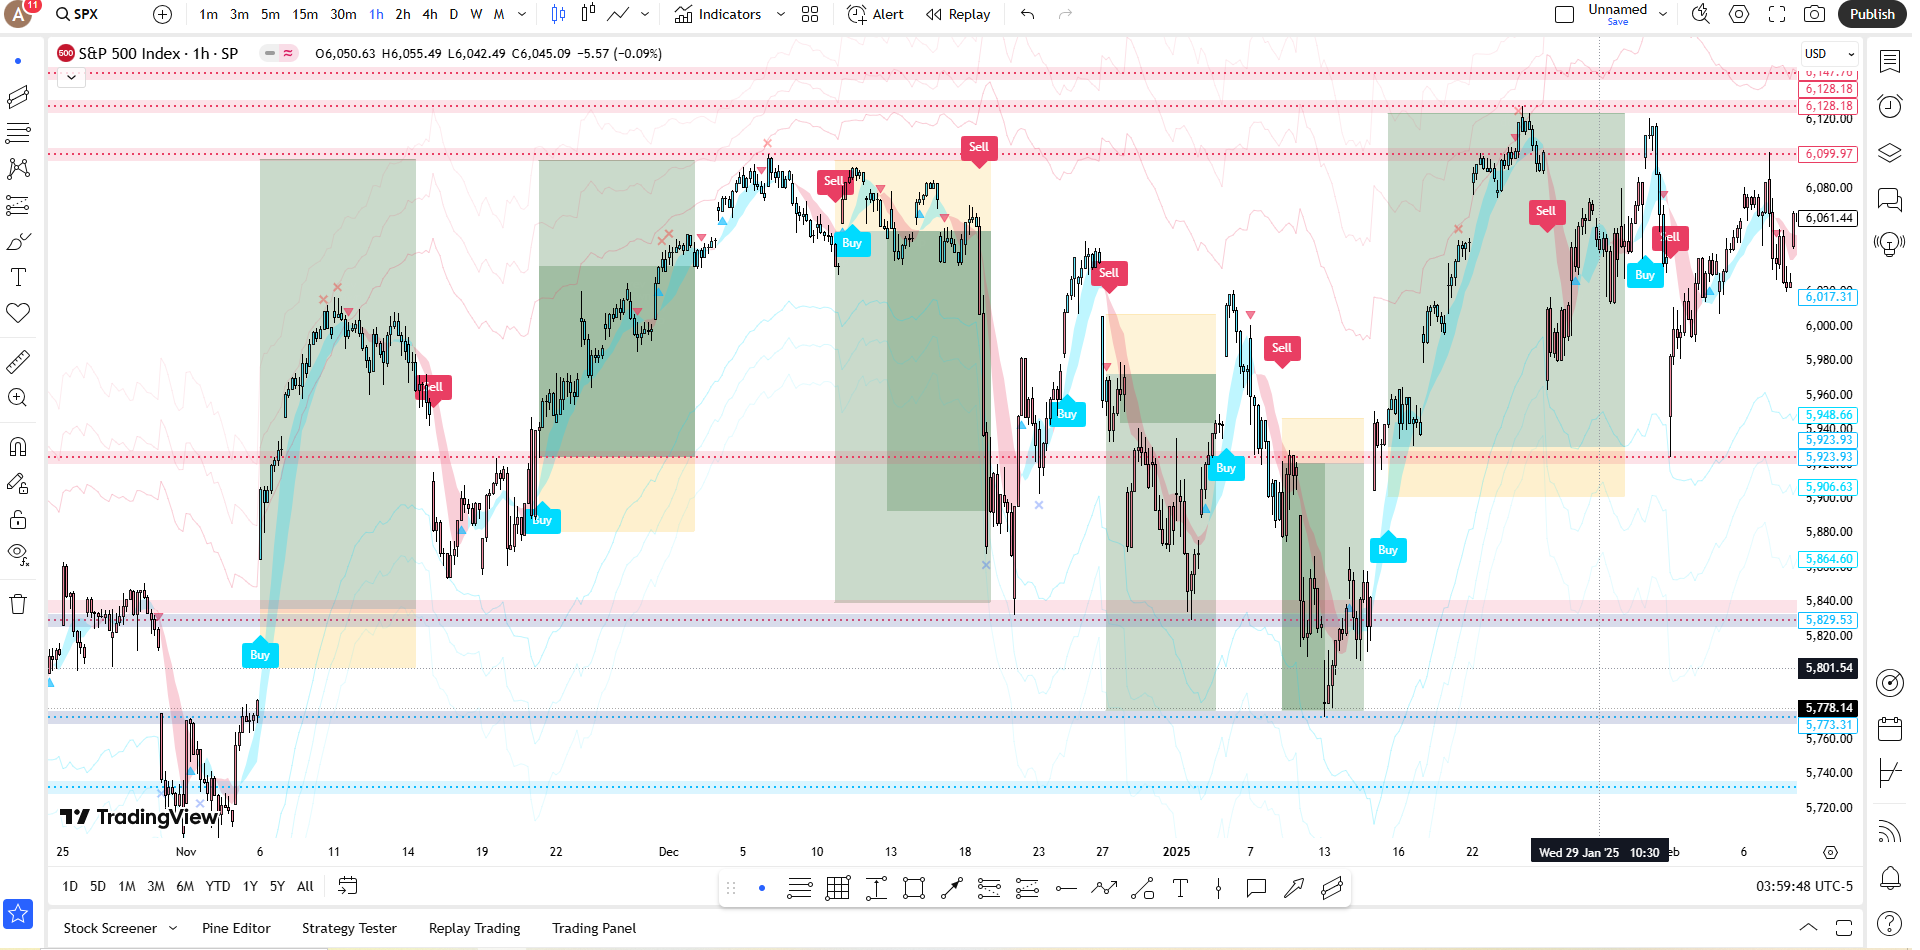This screenshot has width=1920, height=950.
Task: Switch to the Pine Editor tab
Action: point(236,928)
